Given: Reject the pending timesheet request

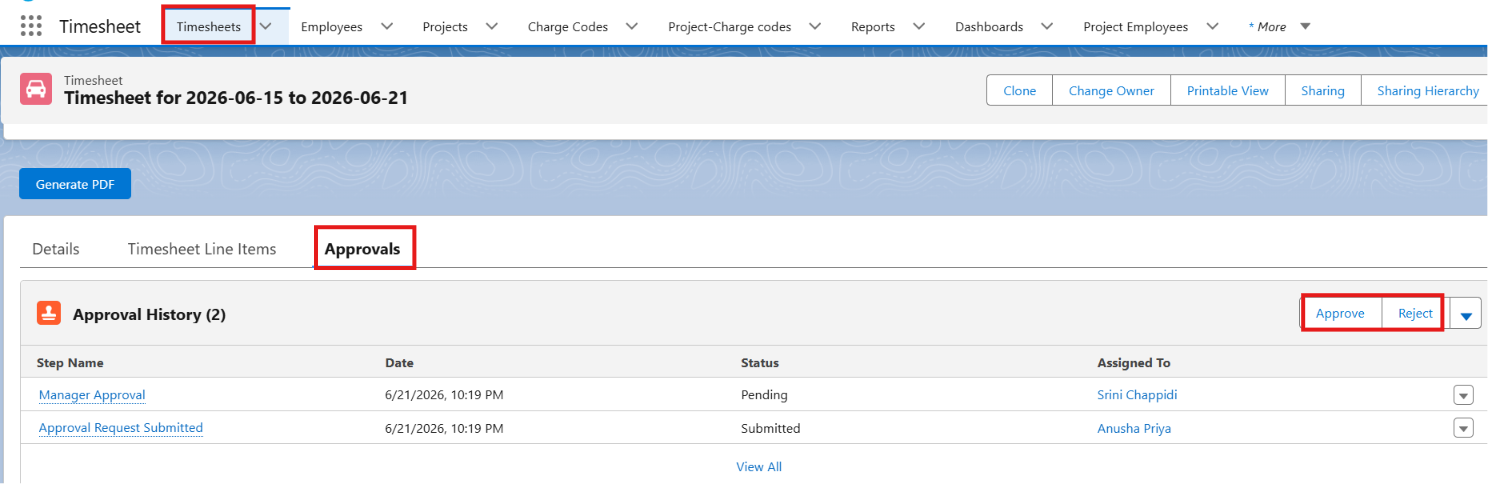Looking at the screenshot, I should click(x=1415, y=313).
